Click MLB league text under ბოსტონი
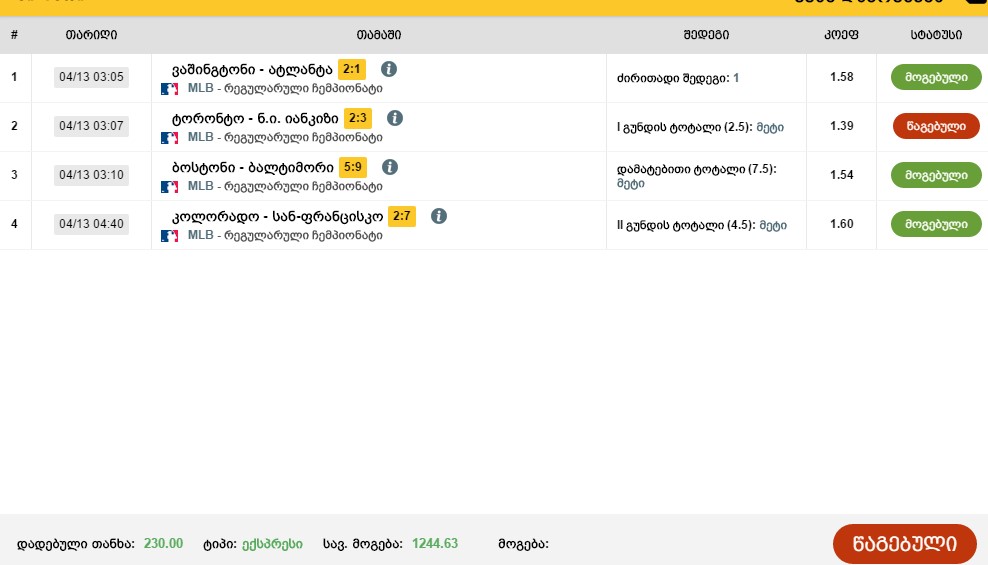This screenshot has height=565, width=988. (285, 186)
